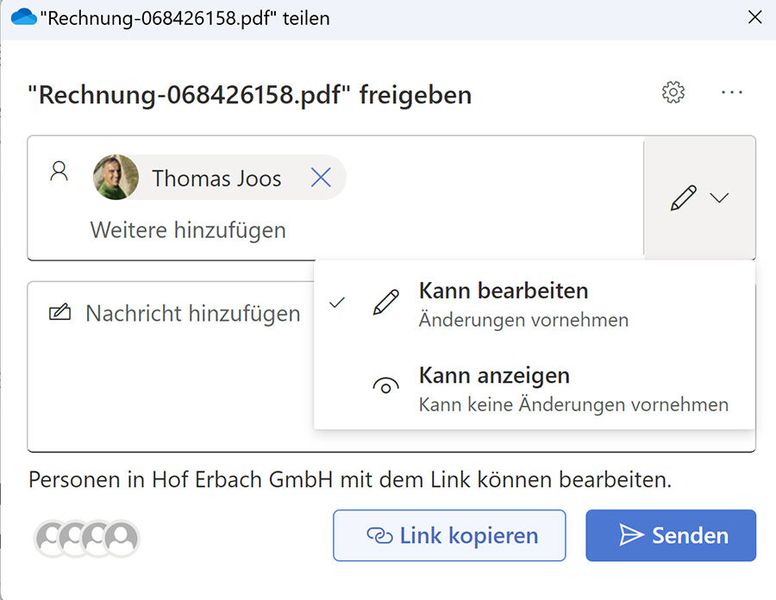Click the checkmark next to 'Kann bearbeiten'

coord(337,302)
